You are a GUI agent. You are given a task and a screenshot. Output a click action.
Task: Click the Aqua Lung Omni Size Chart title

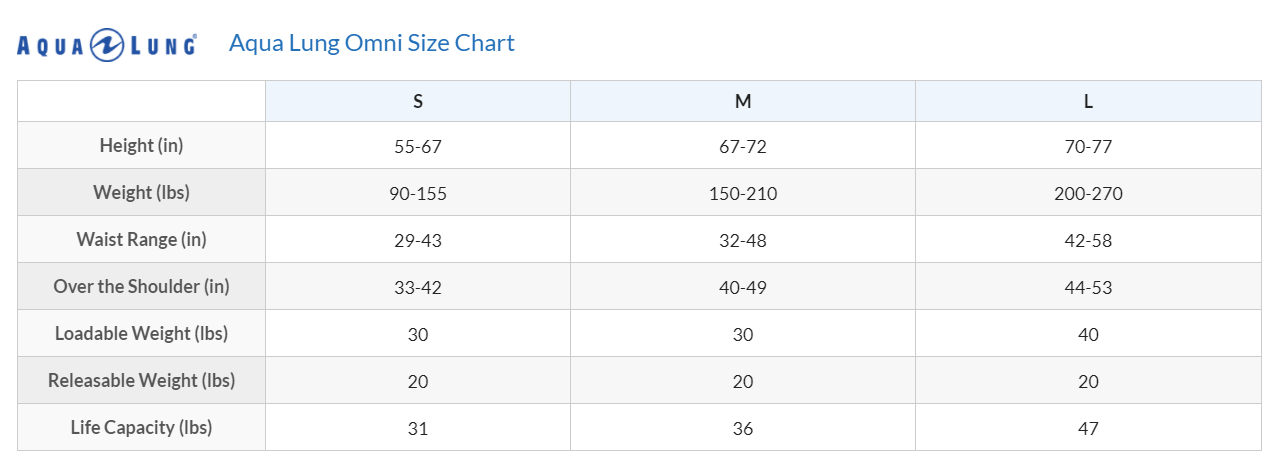click(372, 43)
